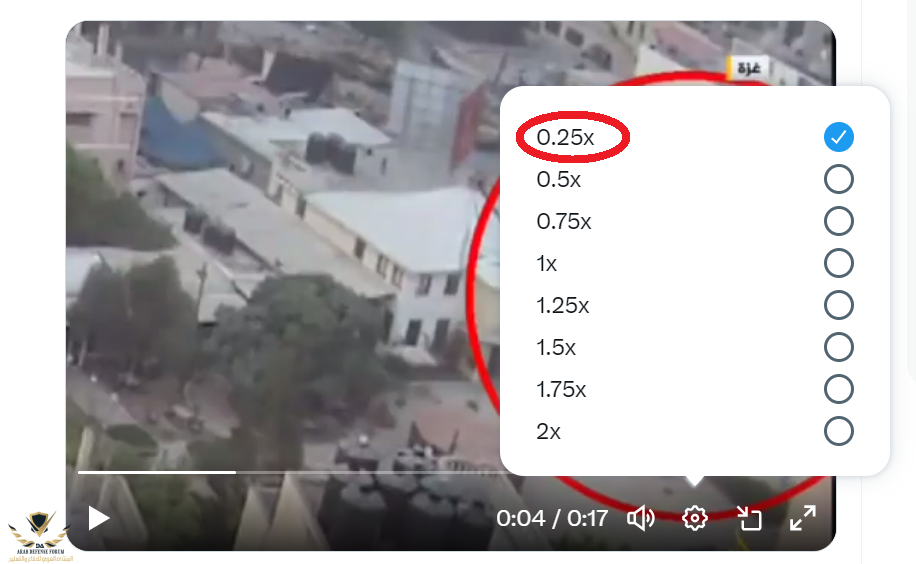Choose the 1.5x speed menu entry
Image resolution: width=916 pixels, height=564 pixels.
695,347
